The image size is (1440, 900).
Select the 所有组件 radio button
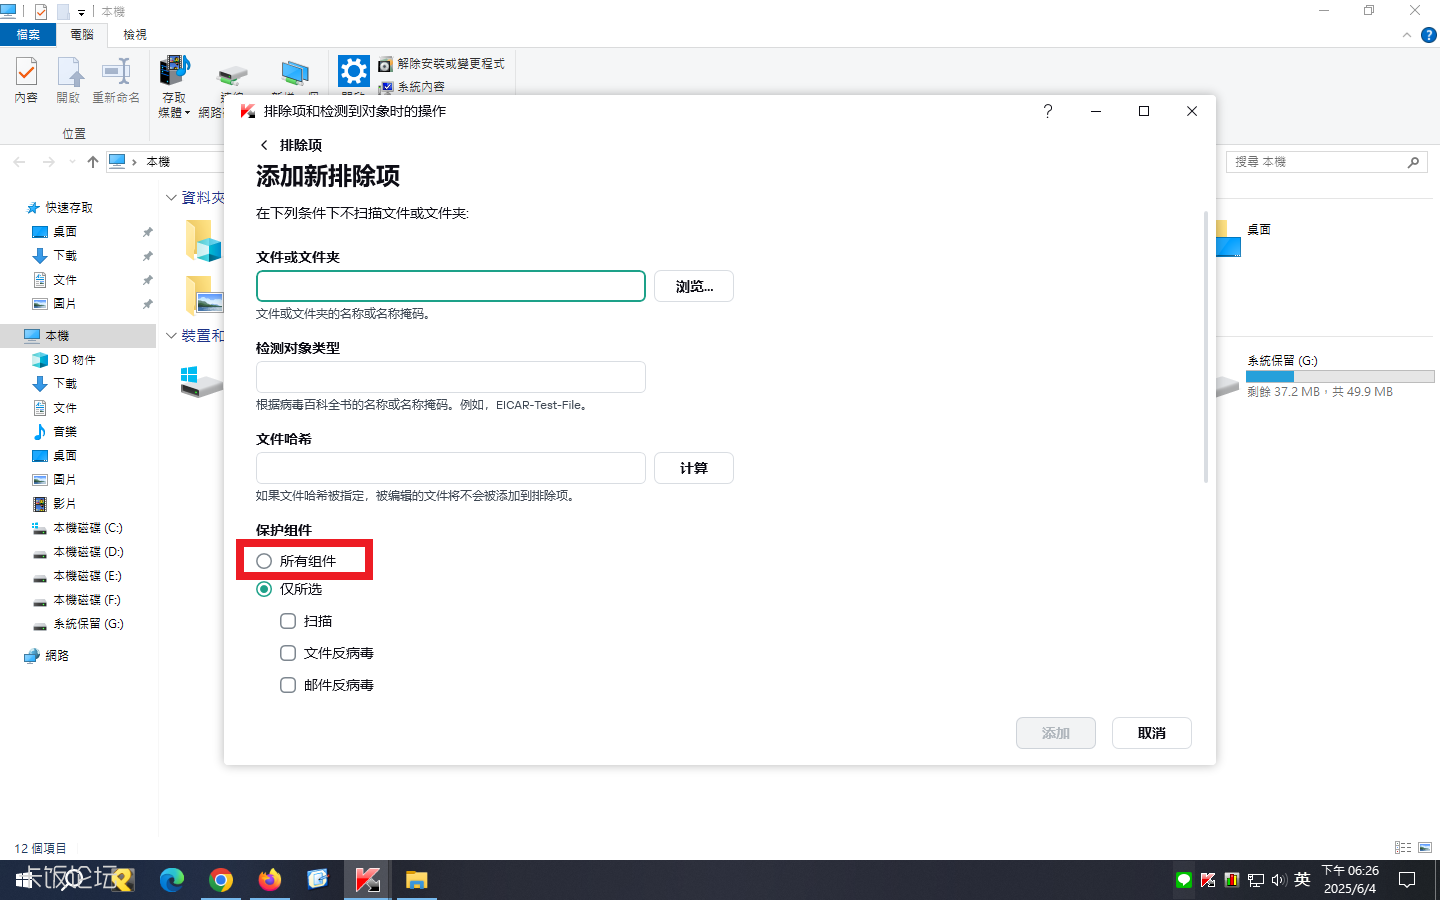264,561
